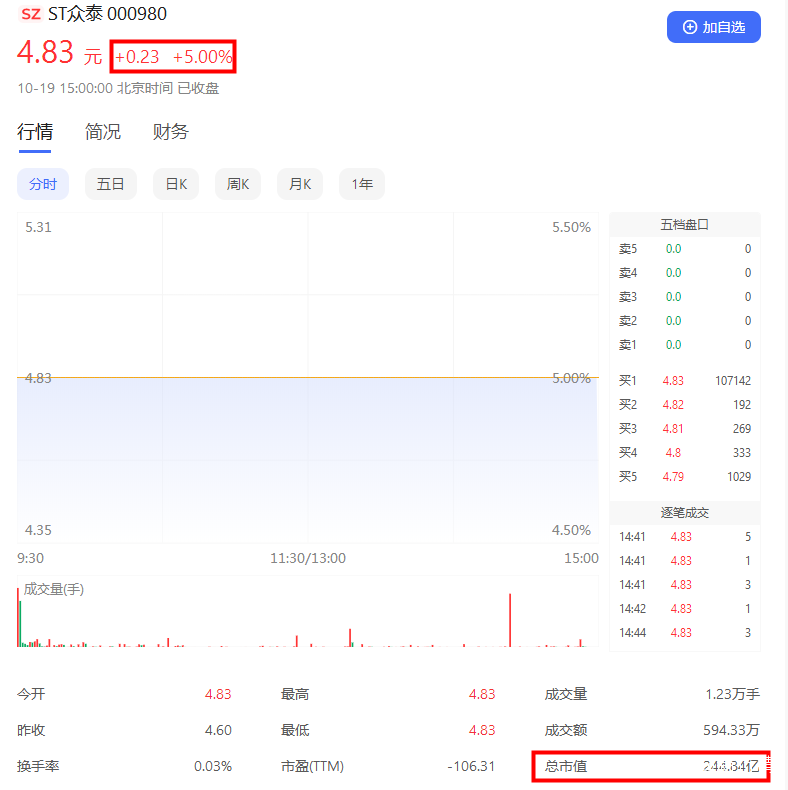Image resolution: width=788 pixels, height=790 pixels.
Task: Click the 卖1 order book row
Action: tap(685, 345)
